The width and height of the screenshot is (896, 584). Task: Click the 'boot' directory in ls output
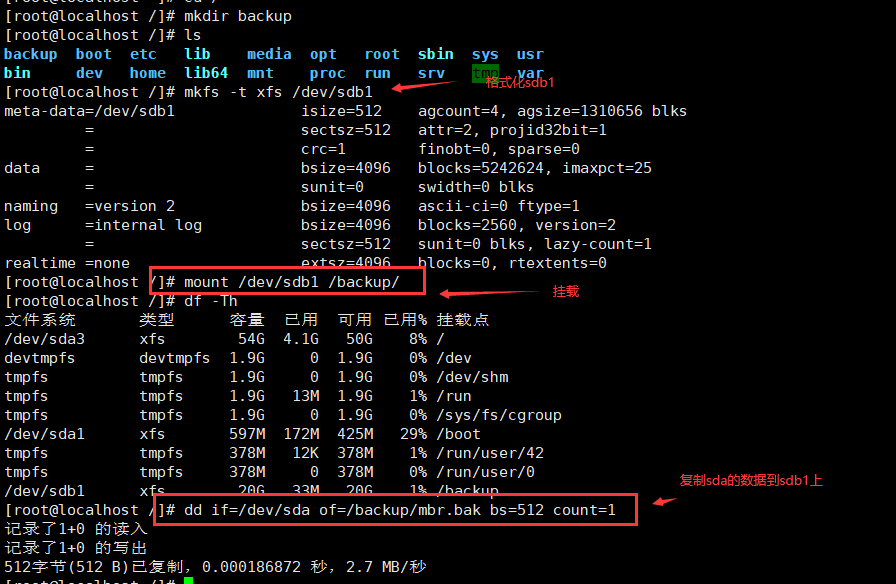[x=94, y=54]
